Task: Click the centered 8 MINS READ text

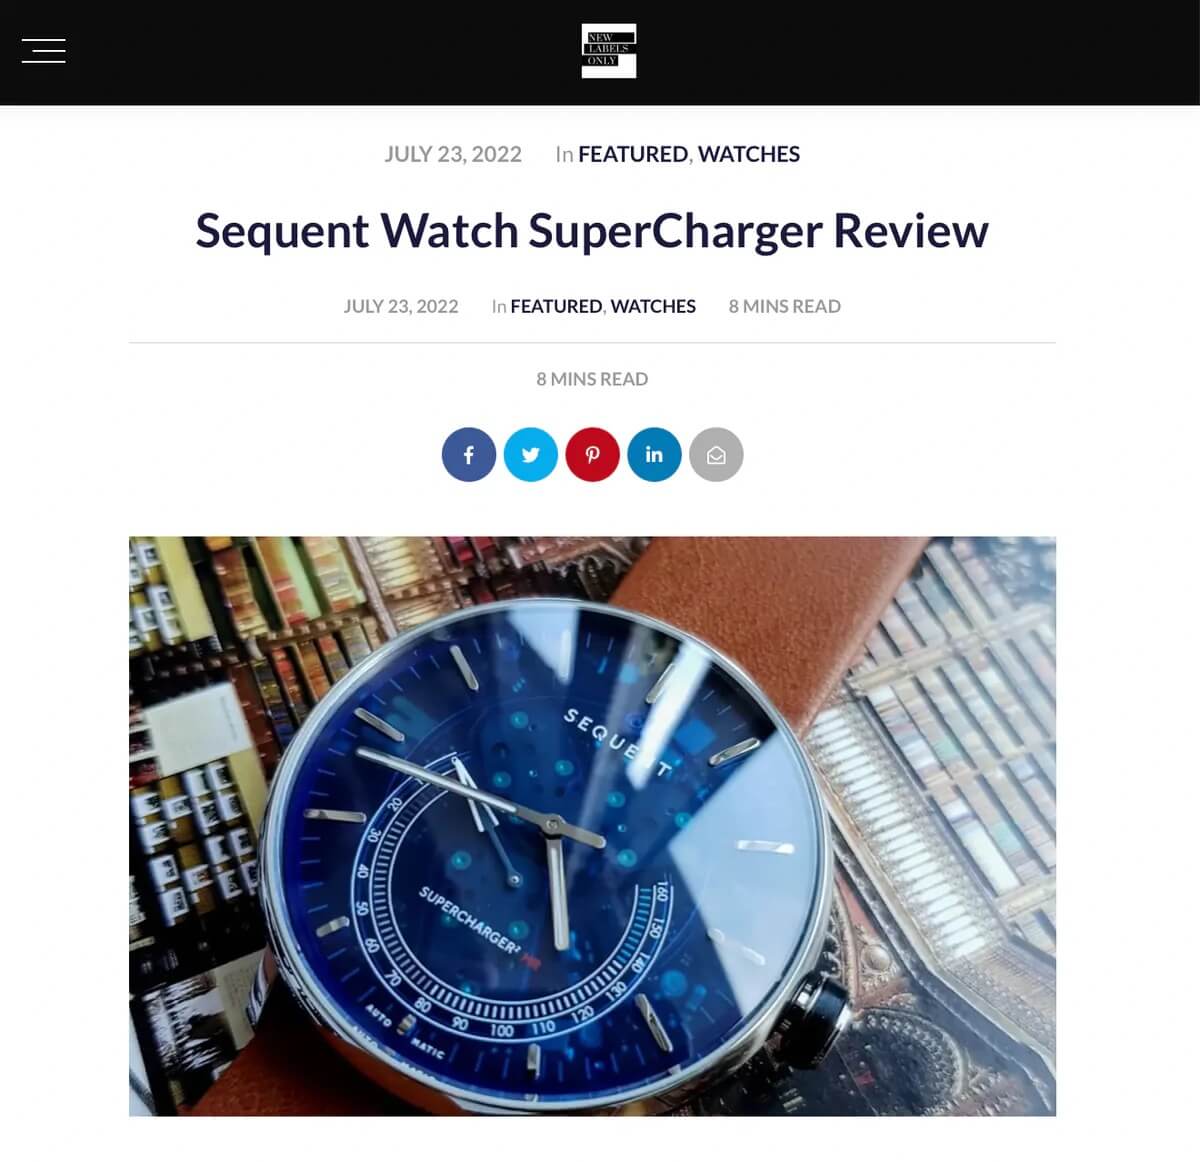Action: 592,379
